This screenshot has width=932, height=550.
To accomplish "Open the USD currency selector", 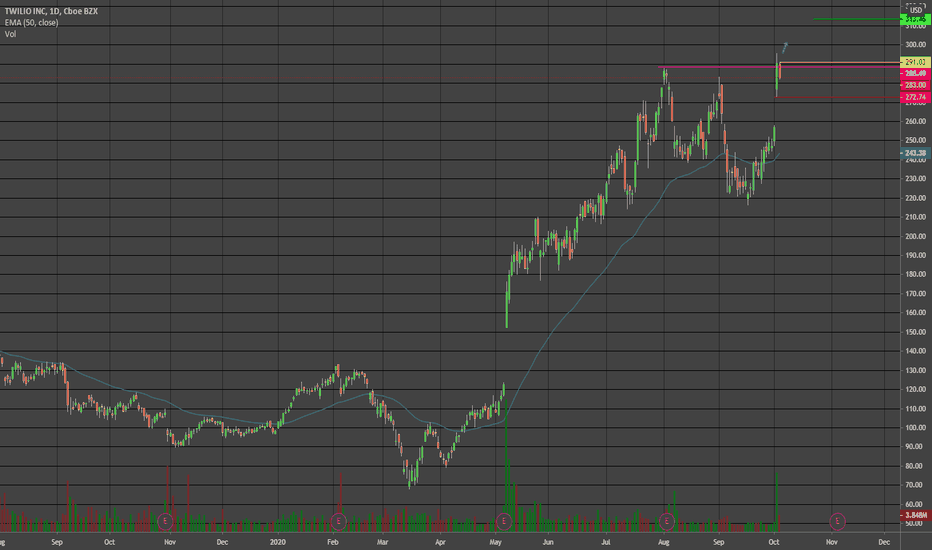I will (x=916, y=10).
